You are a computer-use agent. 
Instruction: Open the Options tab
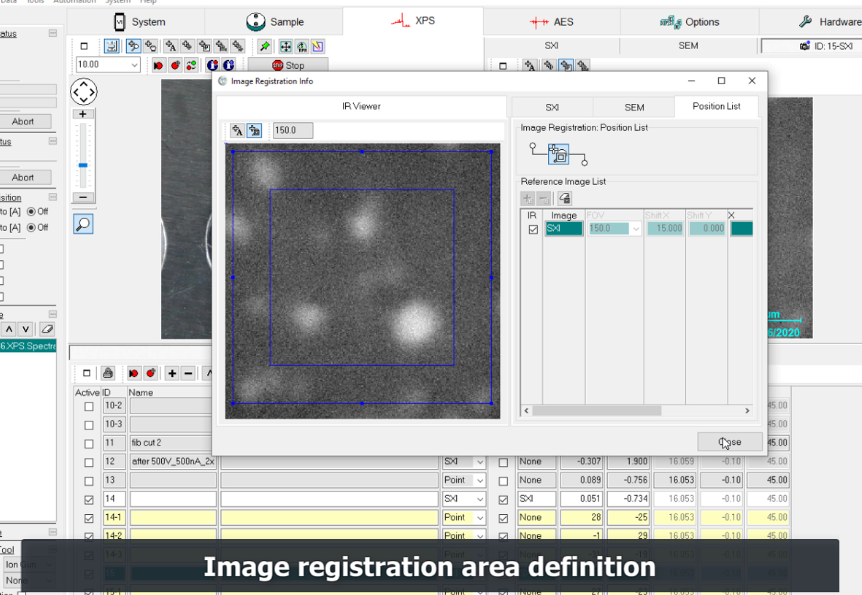coord(690,22)
